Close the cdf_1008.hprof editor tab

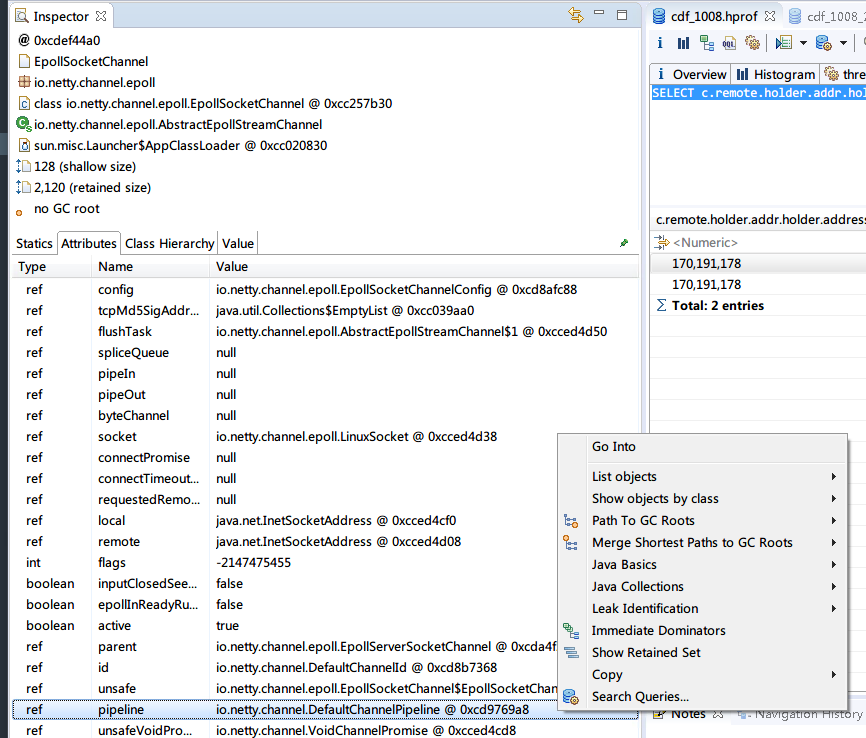click(770, 16)
